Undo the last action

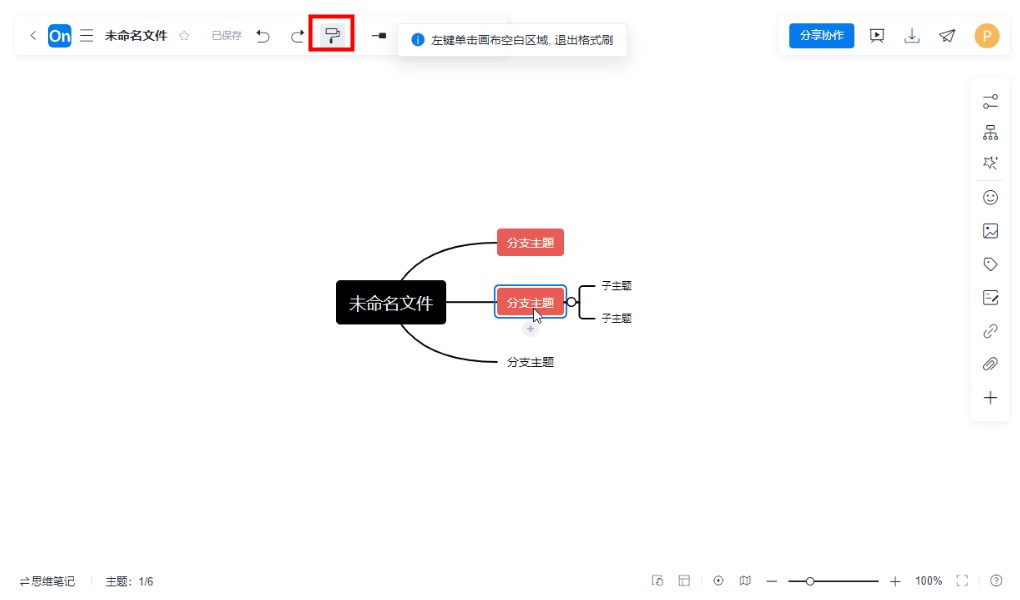point(263,36)
